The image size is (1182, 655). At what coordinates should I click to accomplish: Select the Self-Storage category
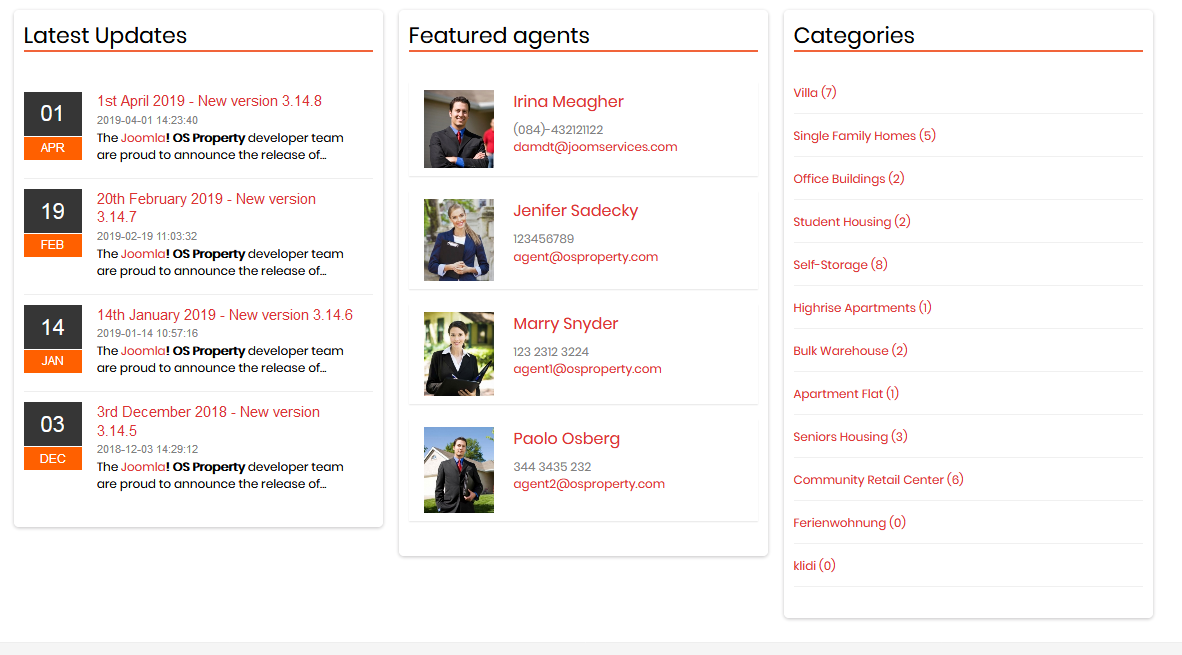point(840,265)
